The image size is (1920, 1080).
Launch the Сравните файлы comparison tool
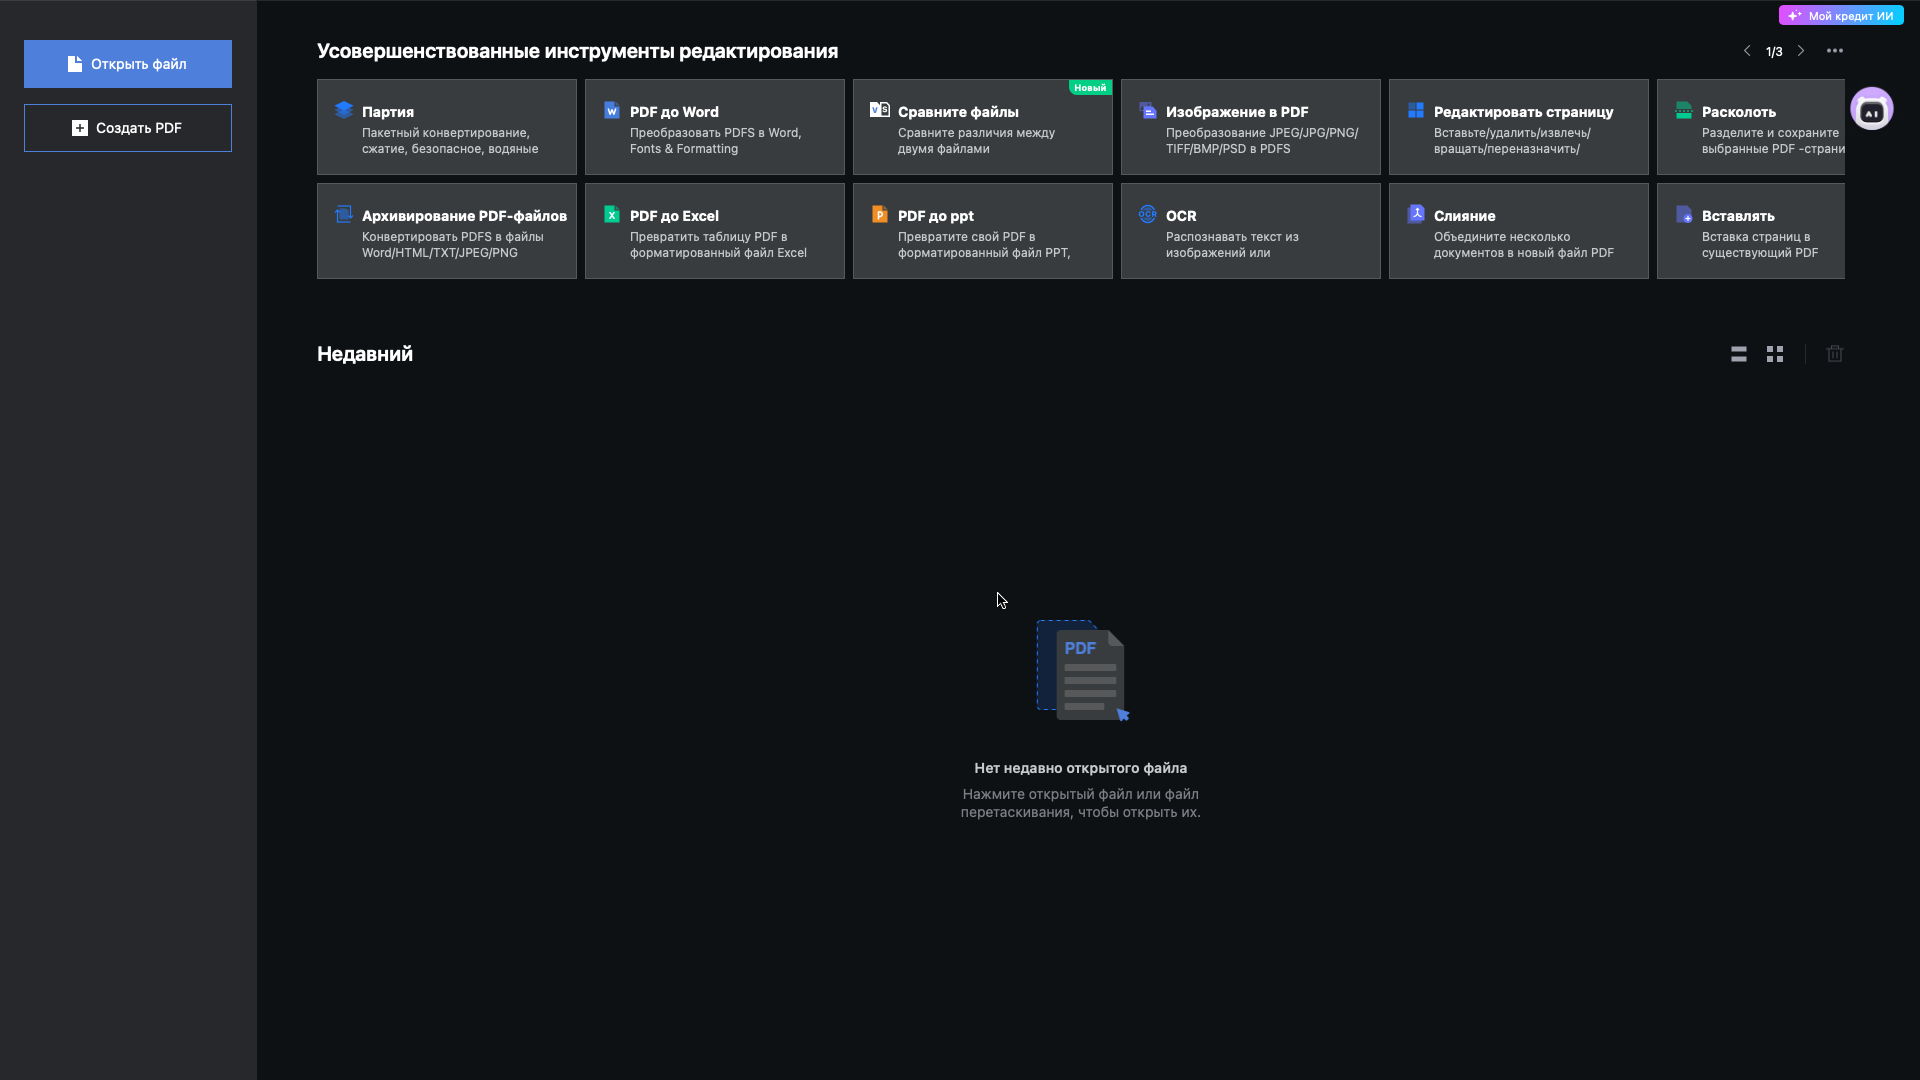pyautogui.click(x=982, y=127)
